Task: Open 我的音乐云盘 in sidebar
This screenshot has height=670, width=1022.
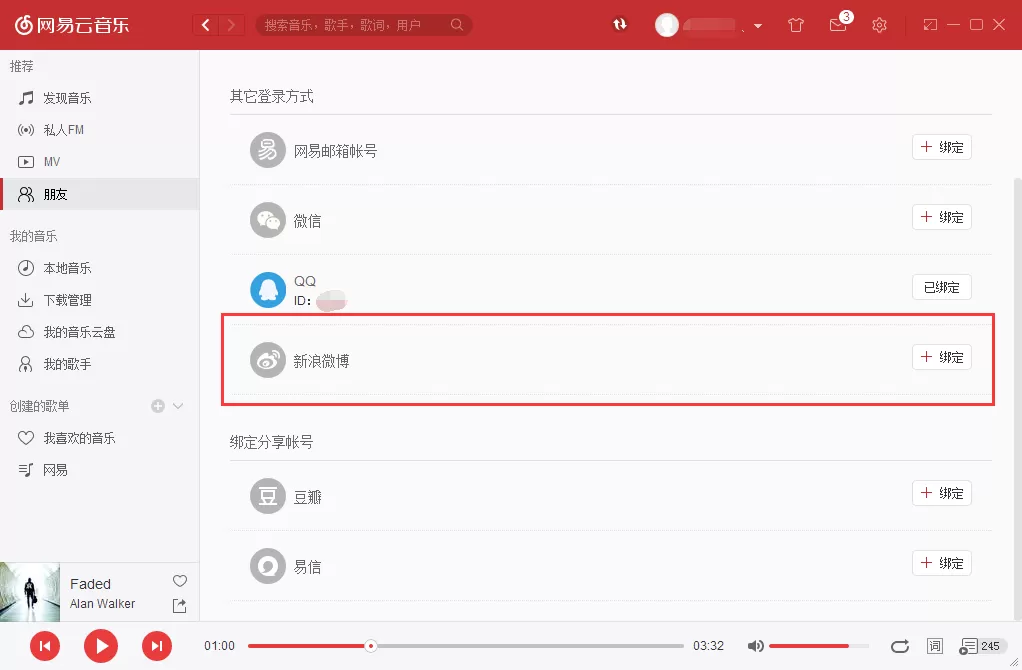Action: point(100,332)
